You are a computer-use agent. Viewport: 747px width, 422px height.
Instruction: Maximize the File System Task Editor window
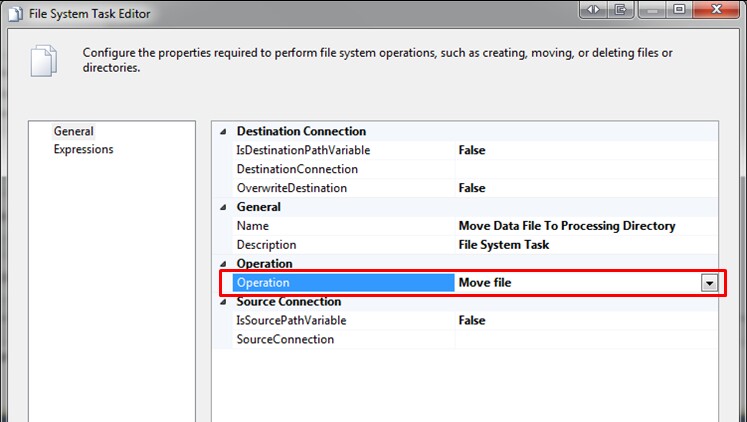678,10
